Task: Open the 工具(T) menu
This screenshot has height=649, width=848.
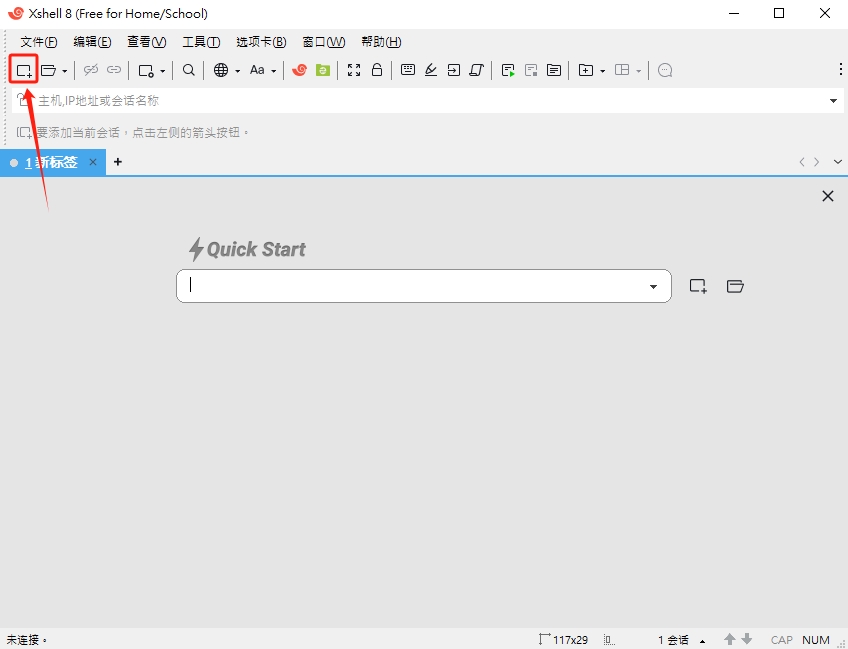Action: pyautogui.click(x=201, y=42)
